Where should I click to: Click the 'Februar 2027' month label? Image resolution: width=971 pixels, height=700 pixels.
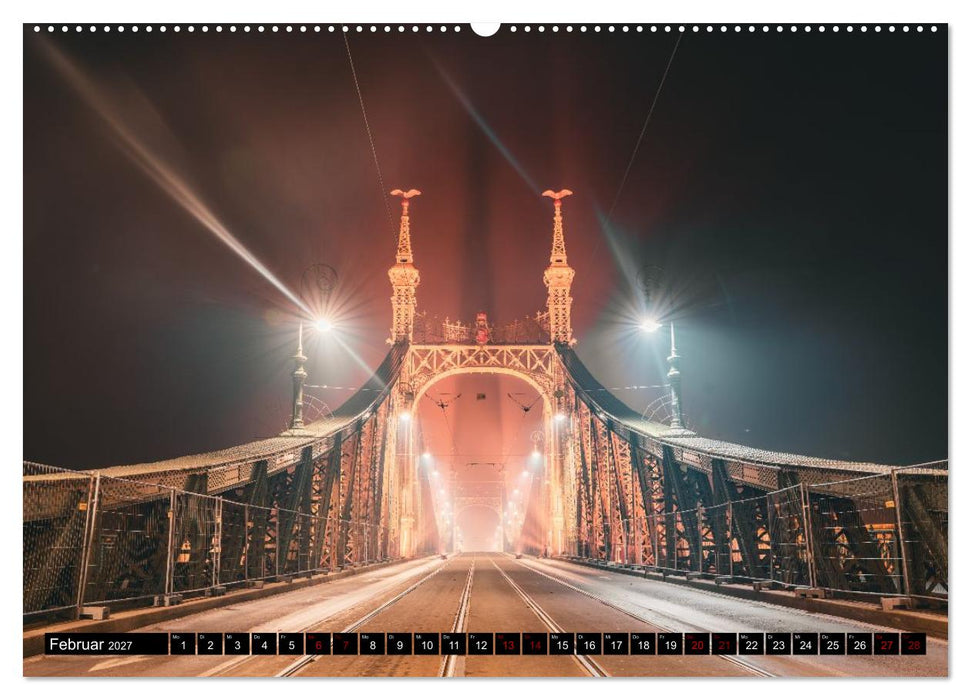click(91, 644)
